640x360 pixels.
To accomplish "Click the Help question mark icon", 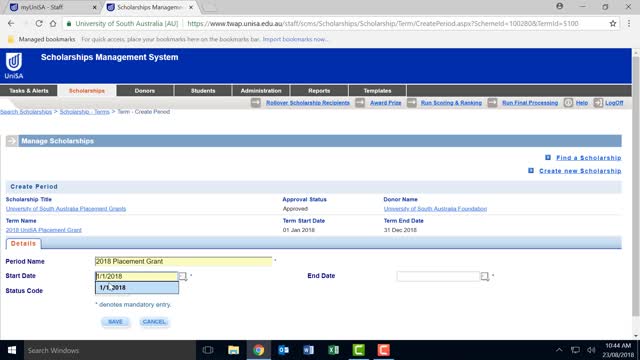I will pyautogui.click(x=568, y=103).
